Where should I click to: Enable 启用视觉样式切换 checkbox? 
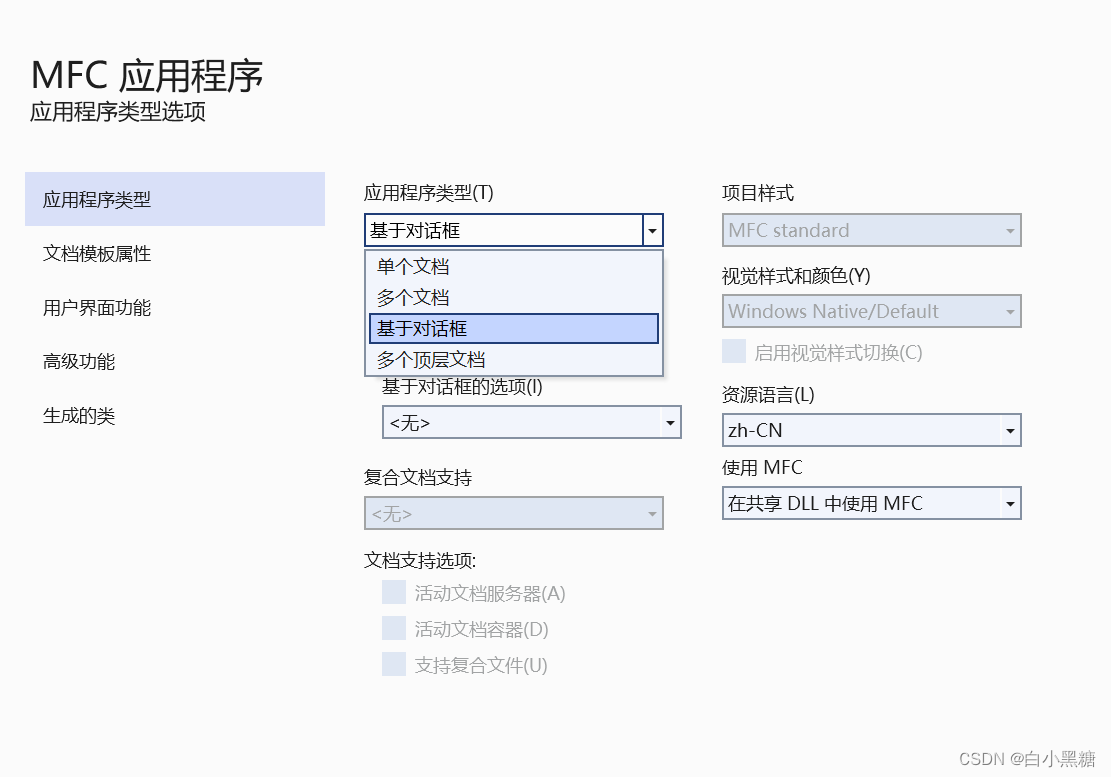tap(734, 351)
